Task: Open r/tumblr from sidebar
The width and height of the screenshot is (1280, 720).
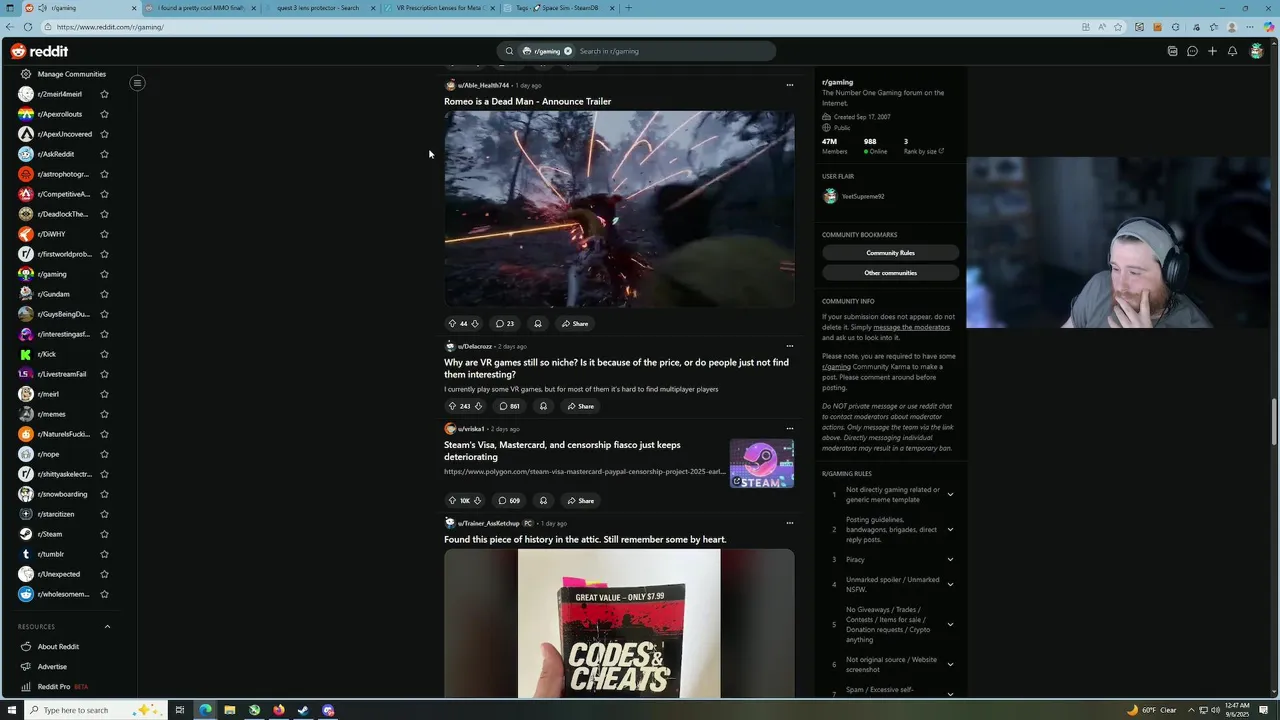Action: coord(50,554)
